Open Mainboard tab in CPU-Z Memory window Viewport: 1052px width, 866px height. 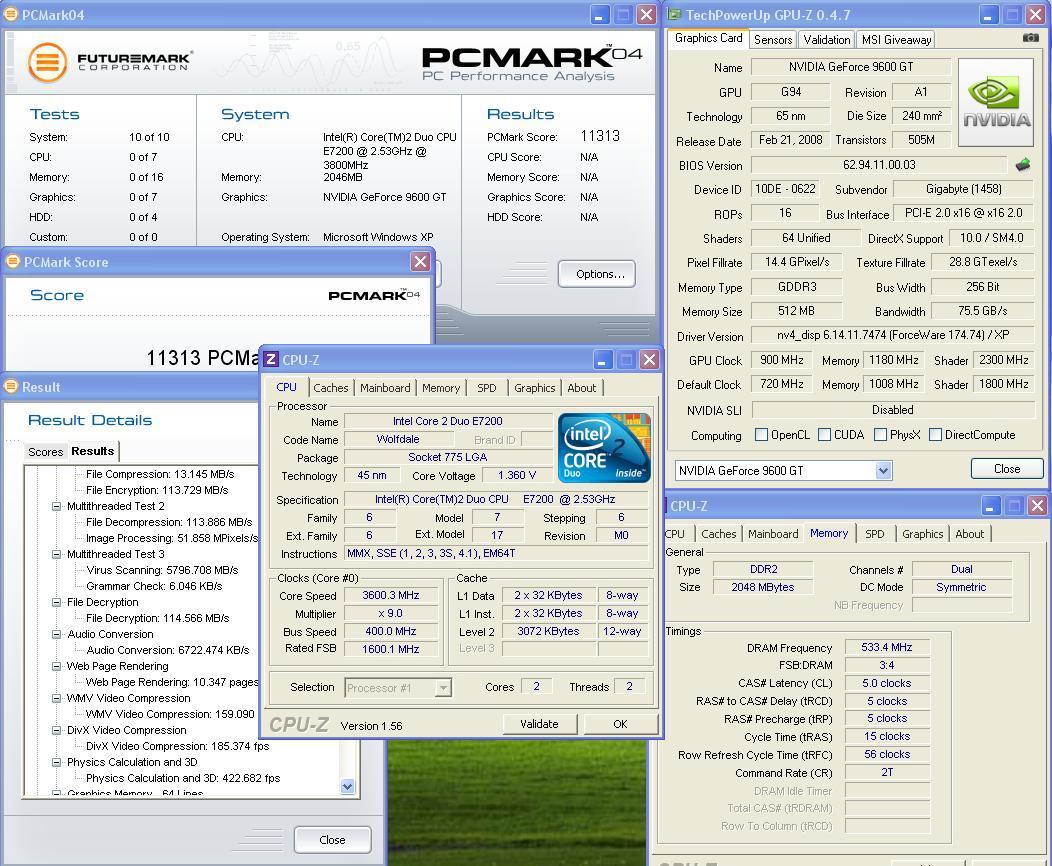point(773,534)
